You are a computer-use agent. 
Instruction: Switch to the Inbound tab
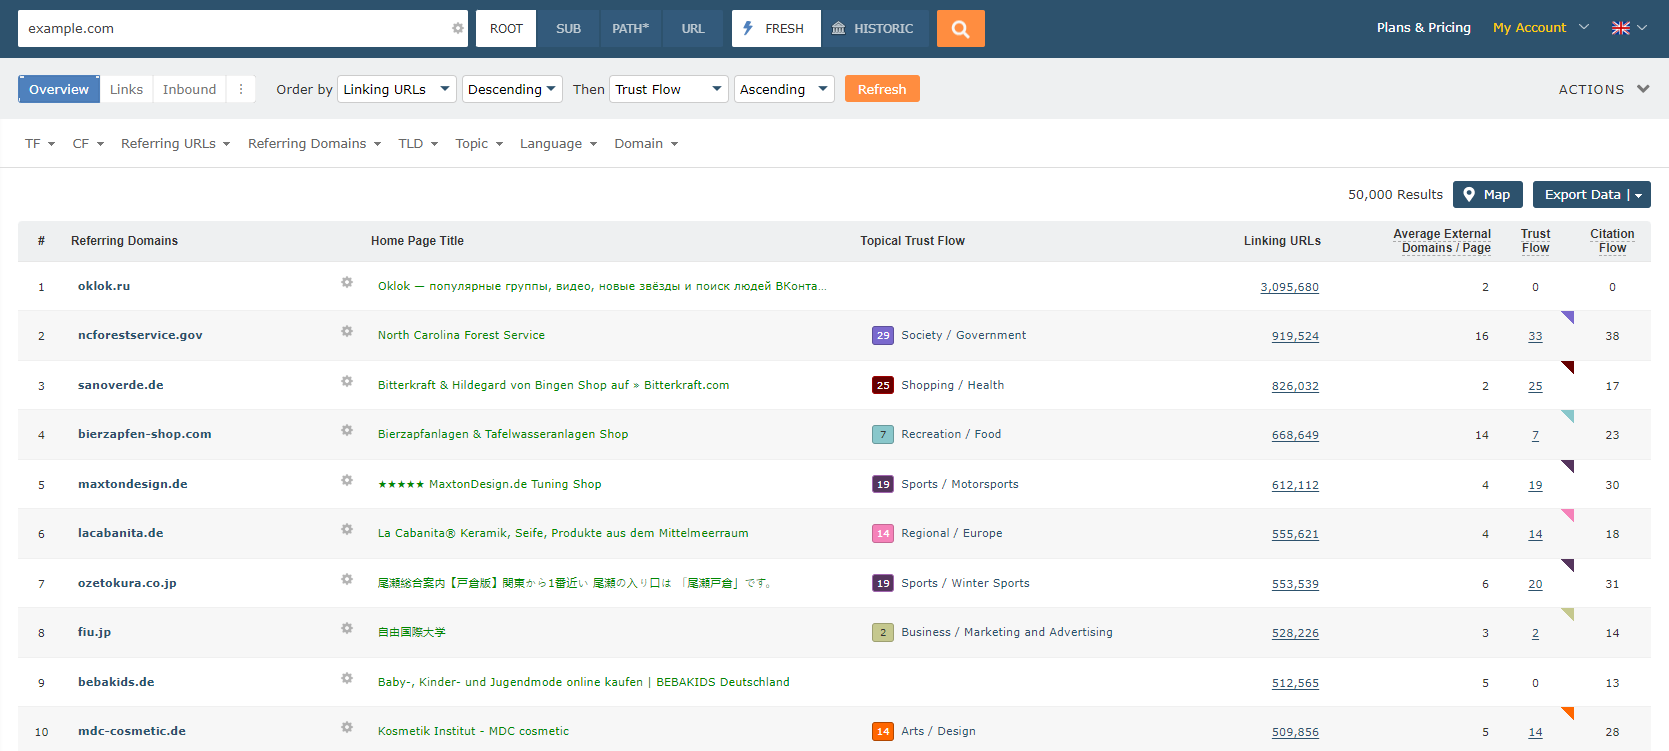(189, 89)
